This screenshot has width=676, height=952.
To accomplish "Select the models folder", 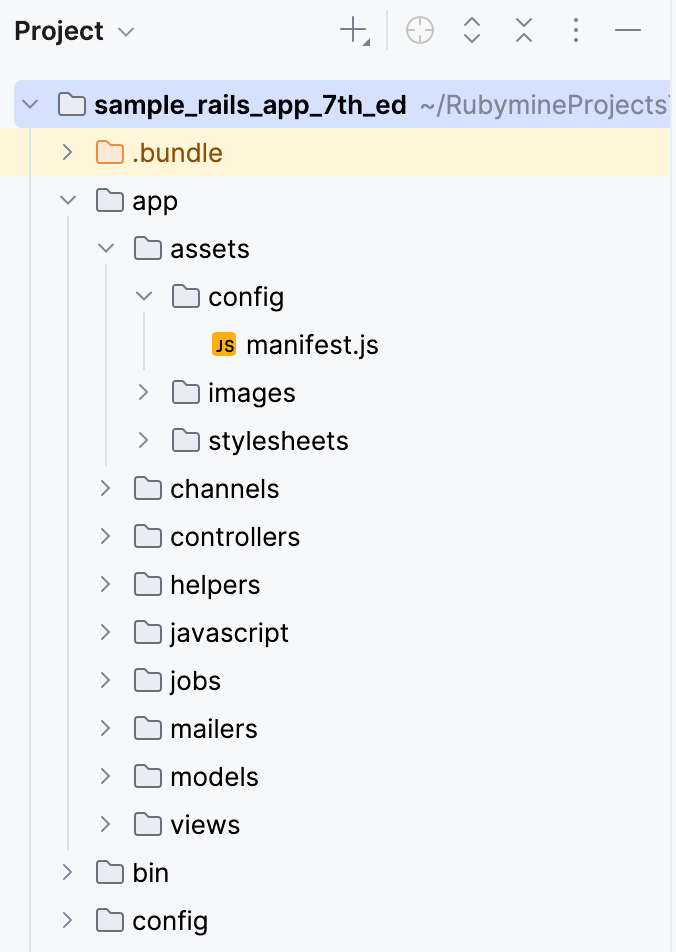I will point(214,776).
